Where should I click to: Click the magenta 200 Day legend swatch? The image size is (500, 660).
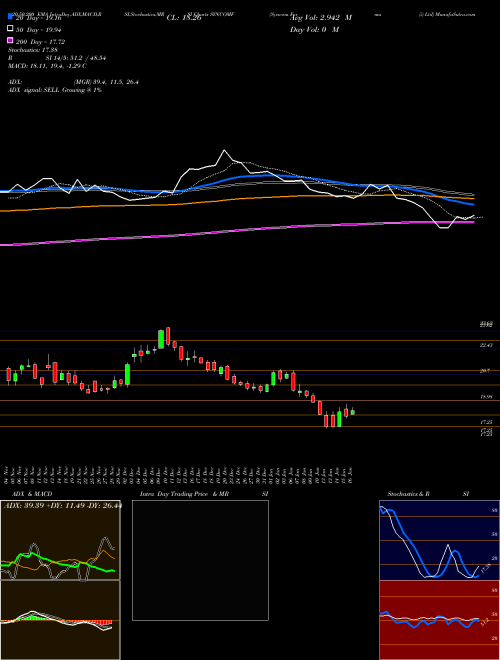coord(10,40)
